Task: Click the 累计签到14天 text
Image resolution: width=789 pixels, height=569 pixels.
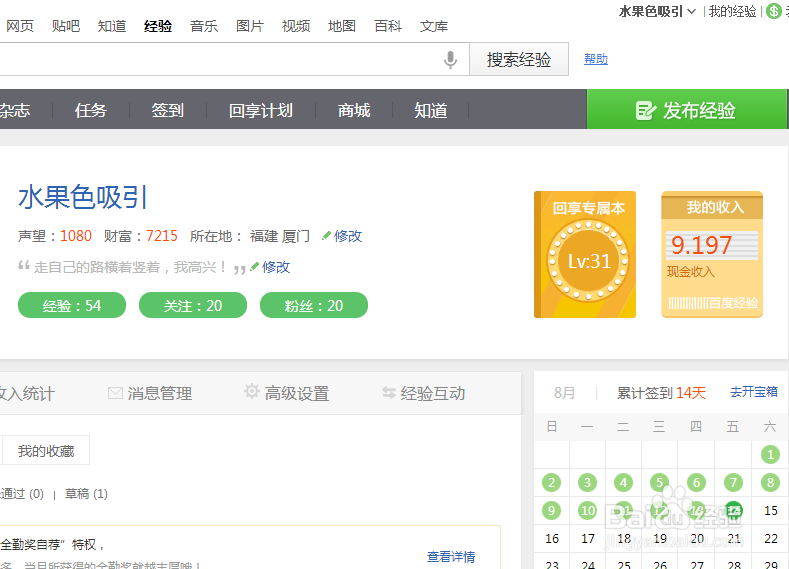Action: pyautogui.click(x=661, y=393)
